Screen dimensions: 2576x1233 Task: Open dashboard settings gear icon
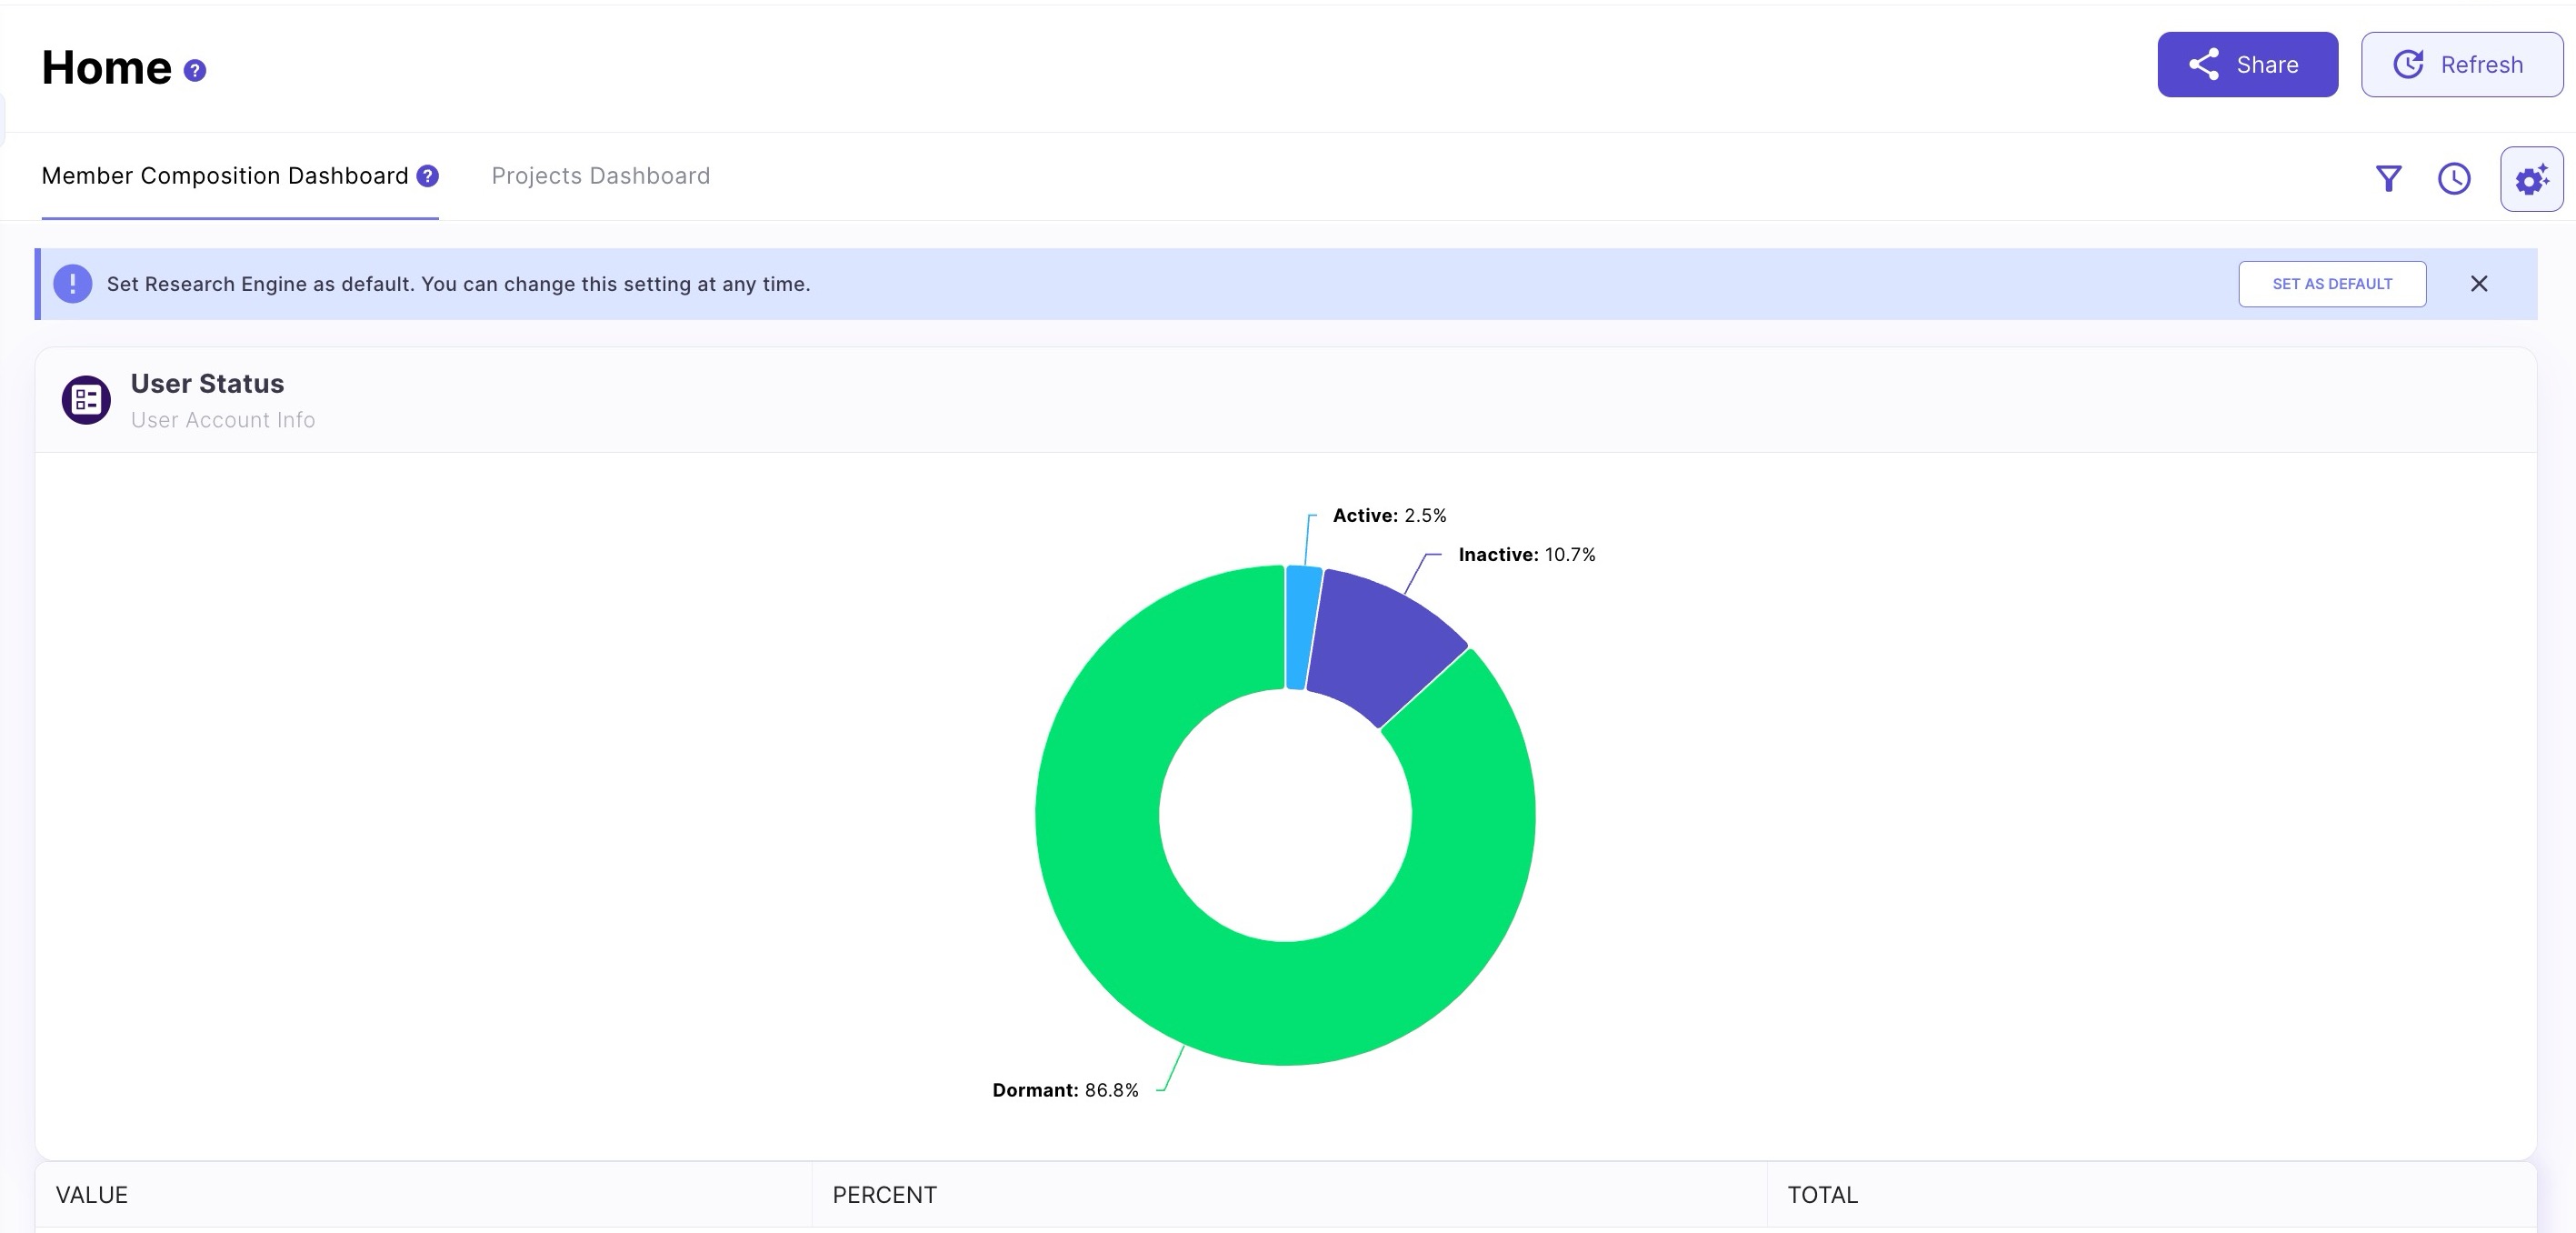pos(2531,179)
